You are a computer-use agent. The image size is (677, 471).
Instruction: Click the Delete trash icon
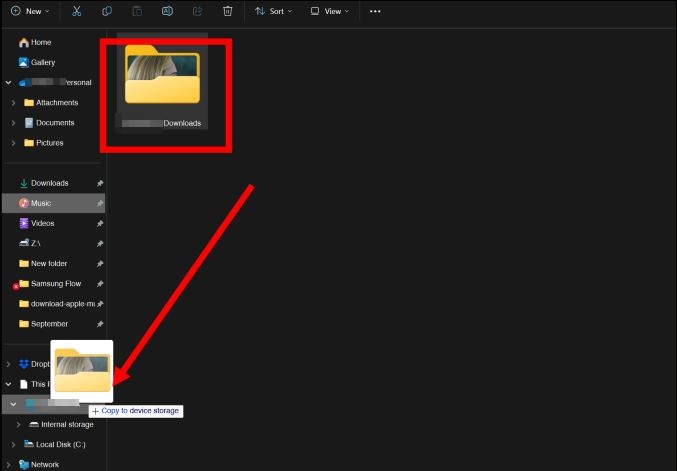(x=228, y=11)
